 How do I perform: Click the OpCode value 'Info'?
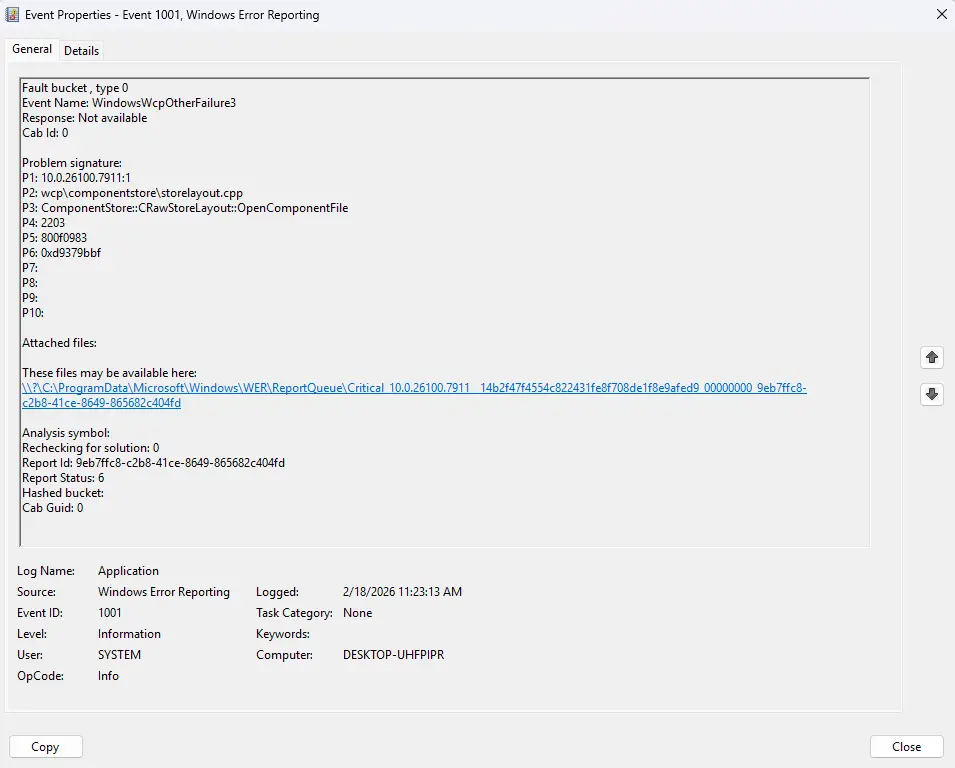[108, 676]
